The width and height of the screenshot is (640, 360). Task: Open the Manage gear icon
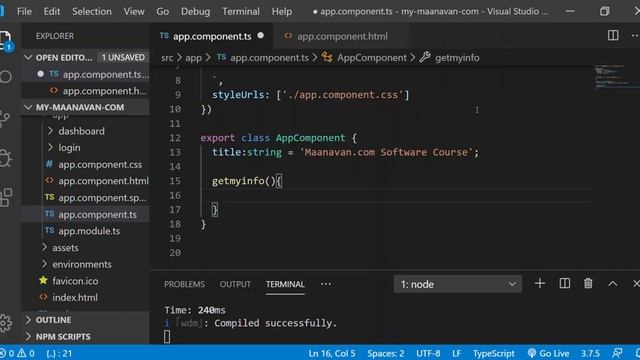(x=6, y=322)
